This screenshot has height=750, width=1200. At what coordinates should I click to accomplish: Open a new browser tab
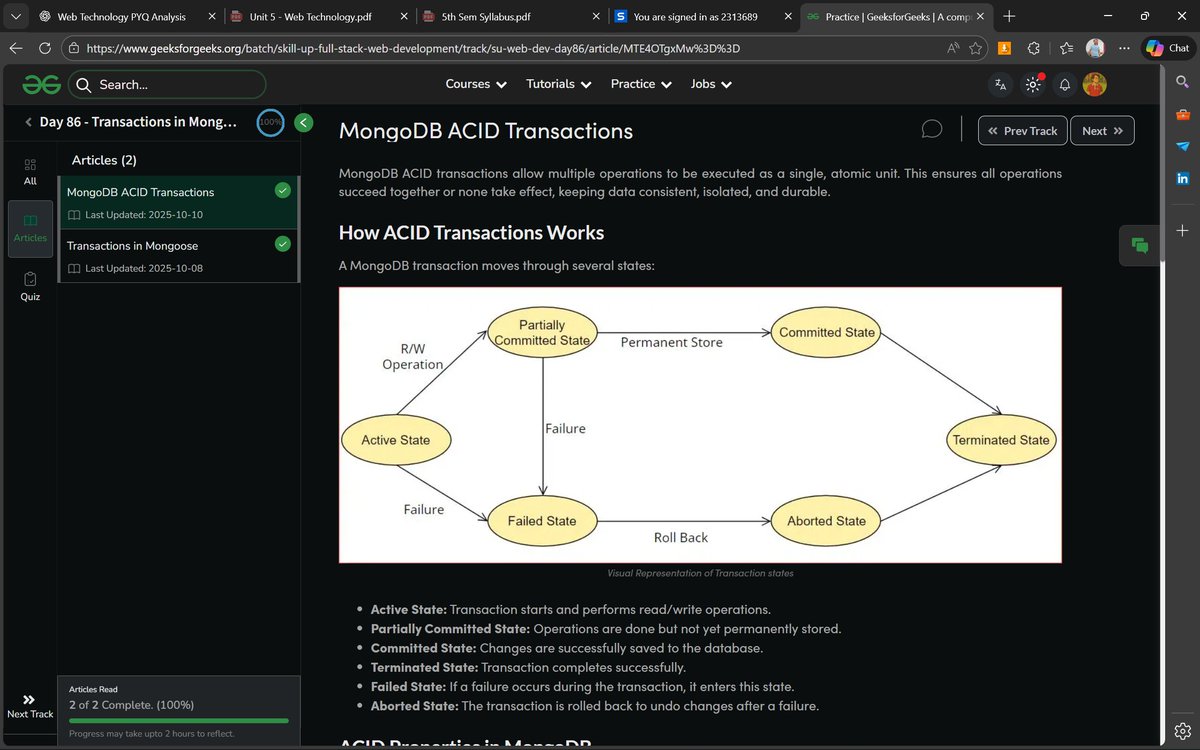point(1009,16)
